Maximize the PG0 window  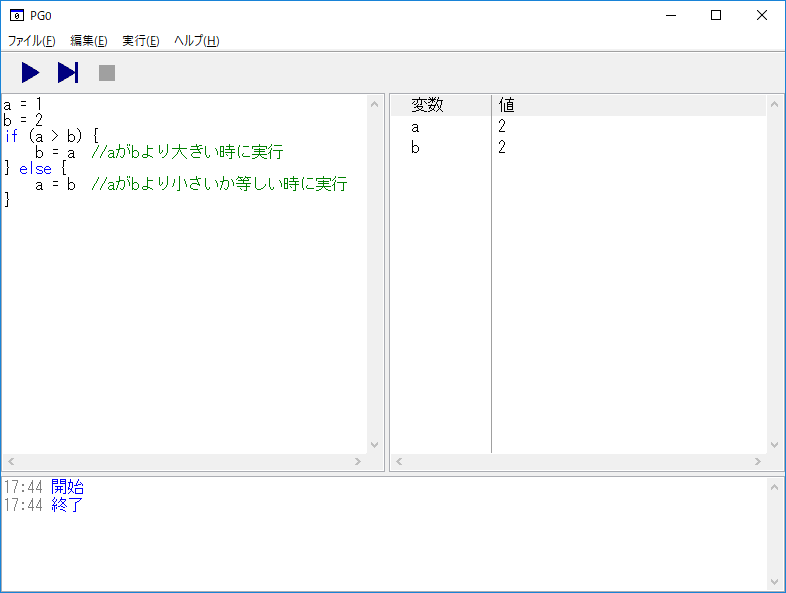tap(716, 16)
